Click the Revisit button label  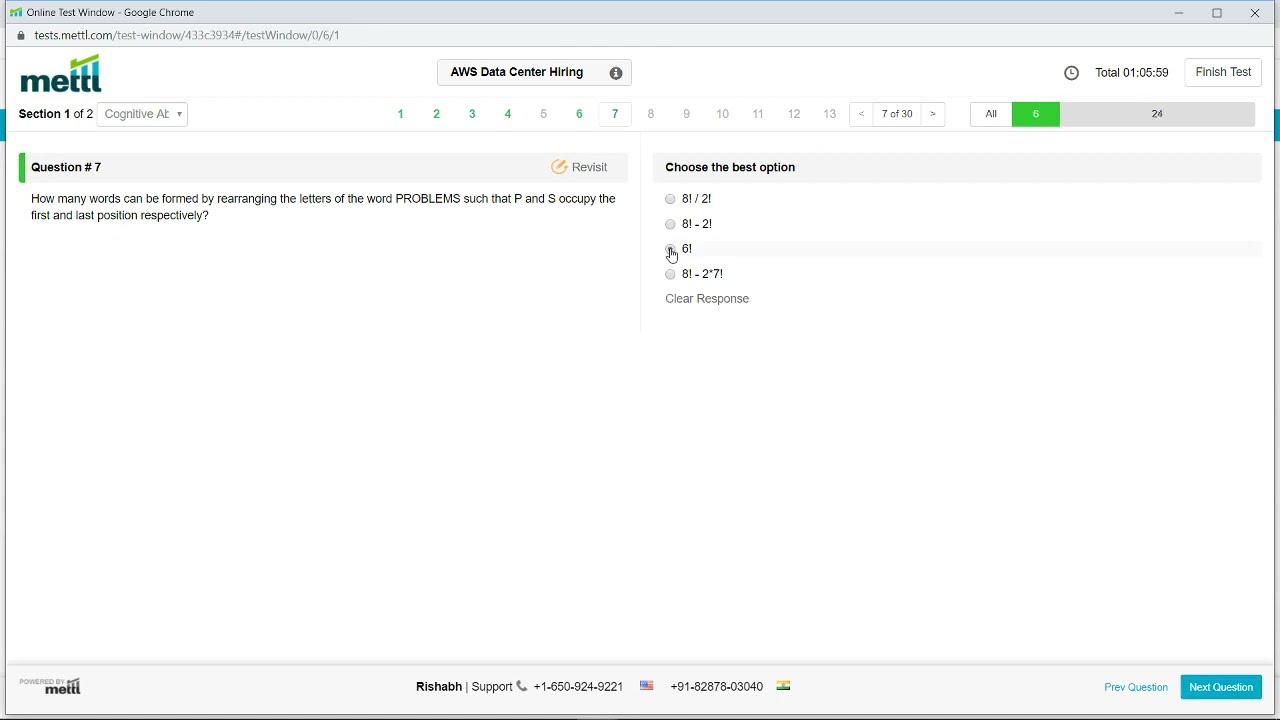click(590, 167)
